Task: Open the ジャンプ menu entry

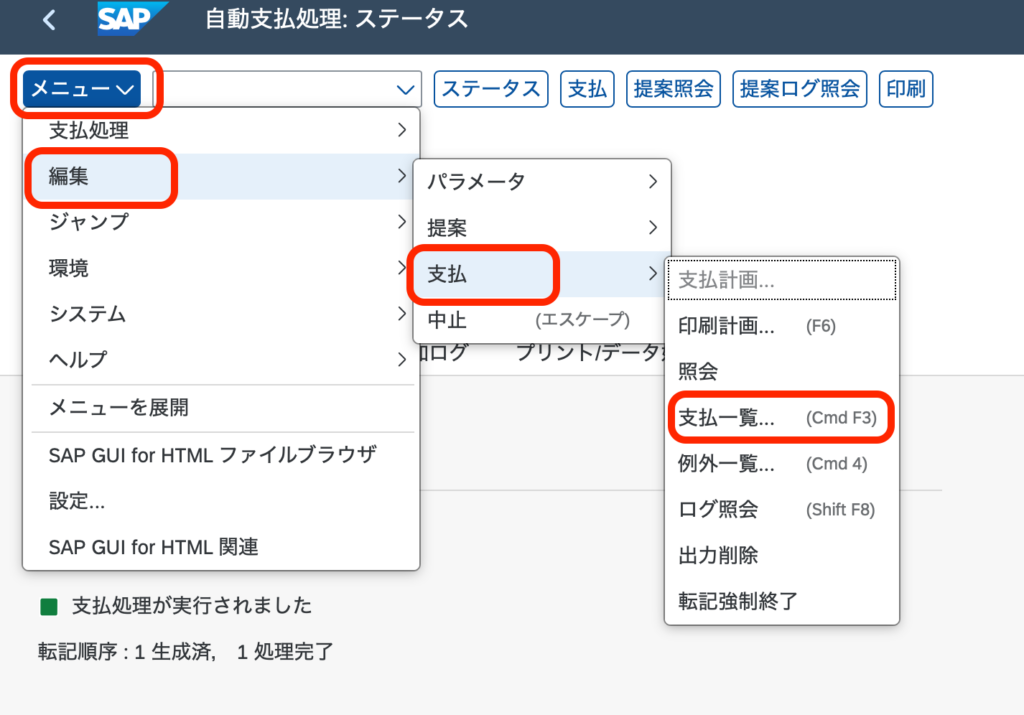Action: 221,222
